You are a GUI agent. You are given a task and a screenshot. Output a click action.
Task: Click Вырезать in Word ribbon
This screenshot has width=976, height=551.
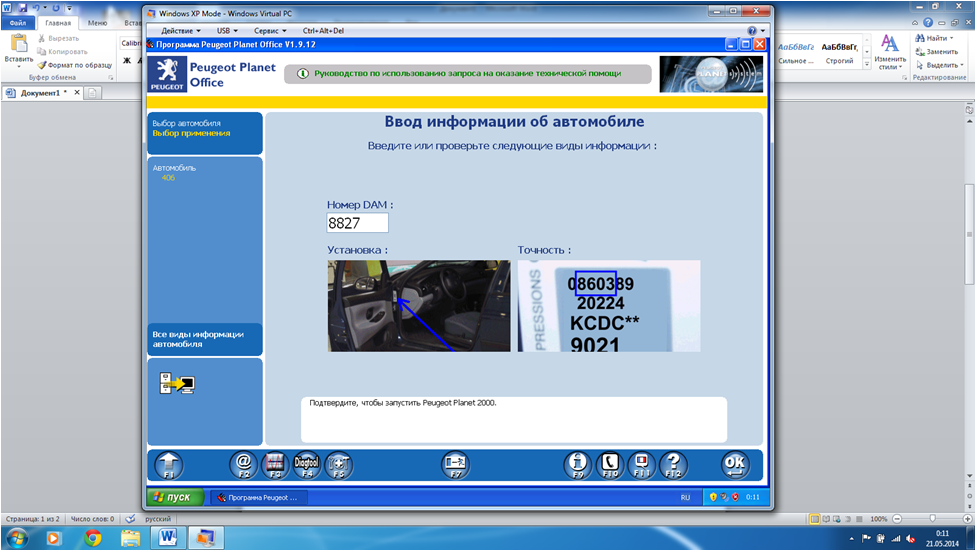coord(58,39)
